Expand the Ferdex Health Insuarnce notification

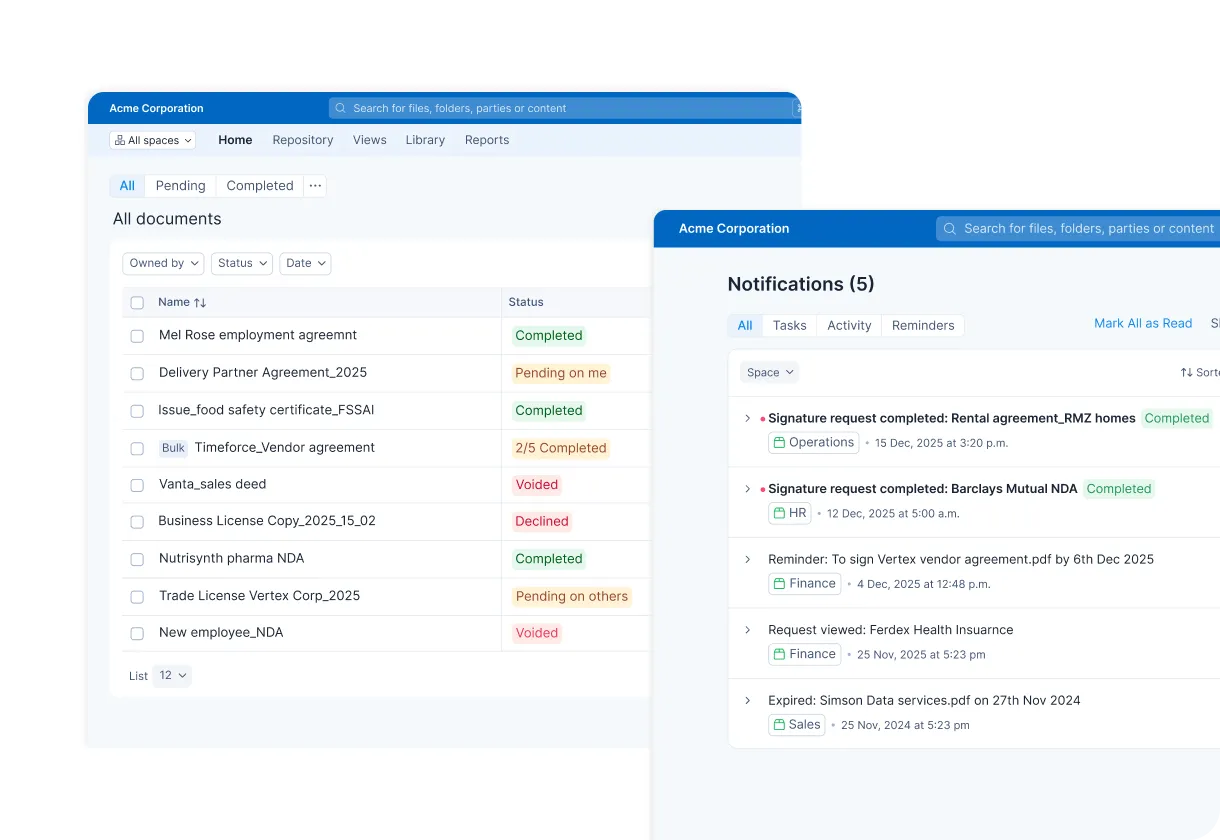coord(747,630)
